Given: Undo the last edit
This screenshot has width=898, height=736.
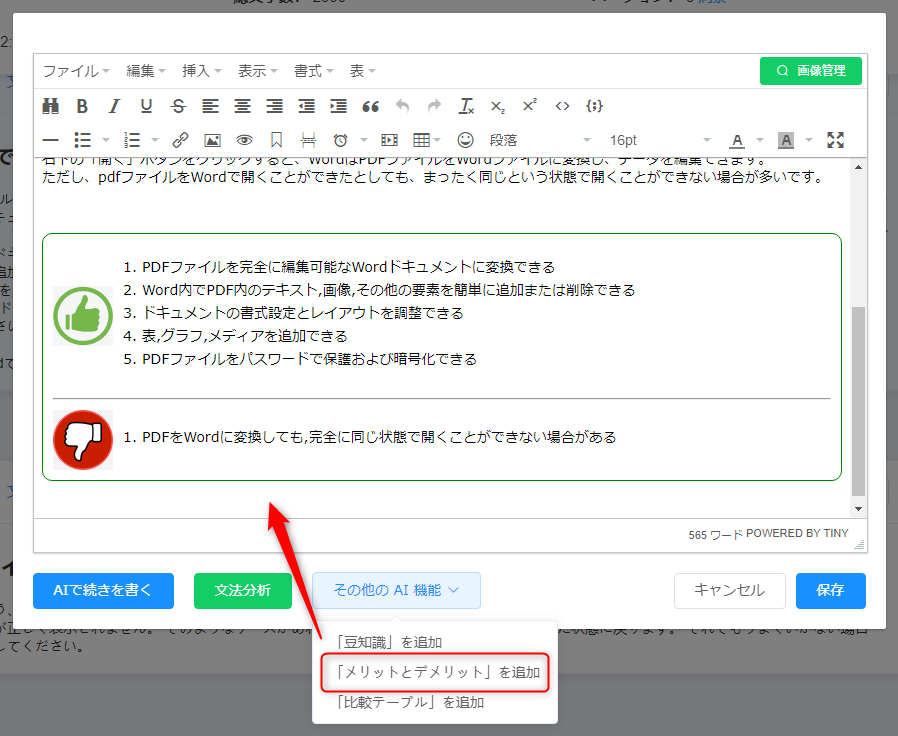Looking at the screenshot, I should point(403,106).
